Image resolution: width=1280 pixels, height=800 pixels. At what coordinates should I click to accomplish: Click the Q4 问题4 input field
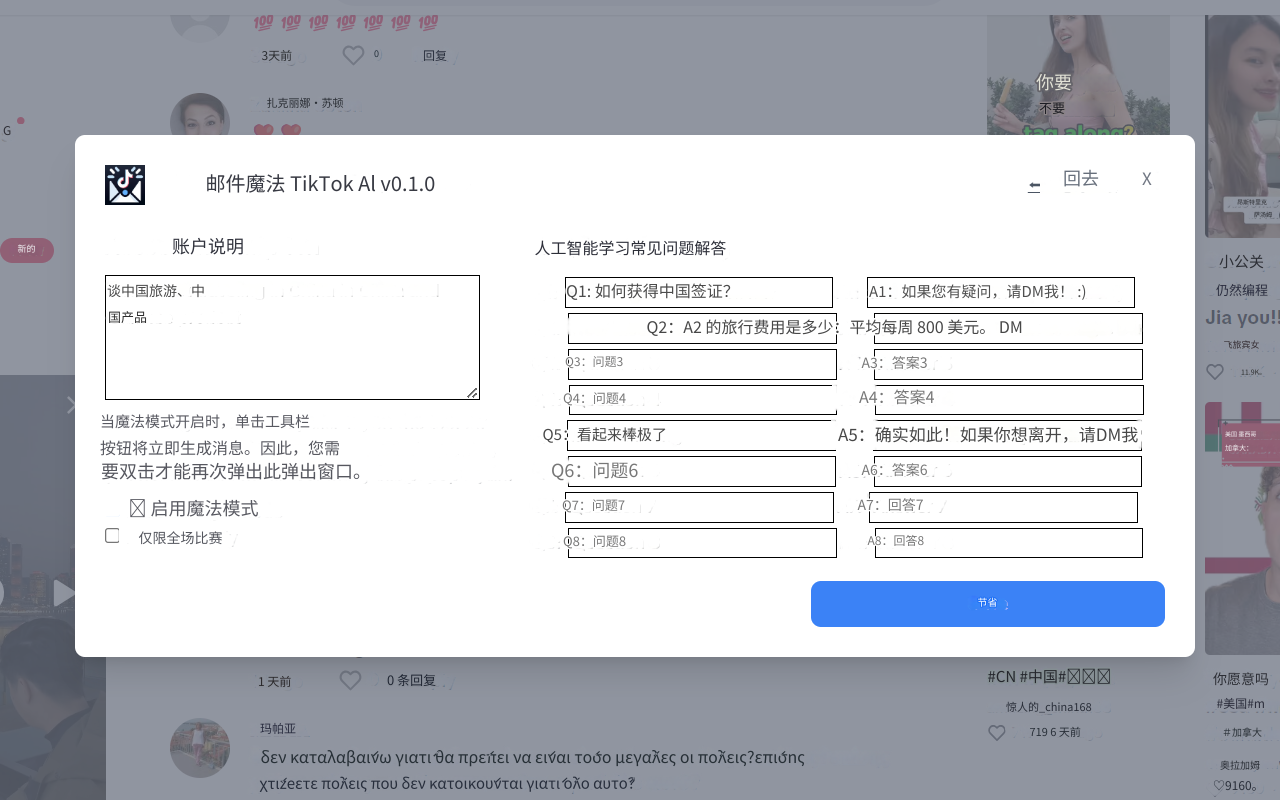pyautogui.click(x=703, y=399)
